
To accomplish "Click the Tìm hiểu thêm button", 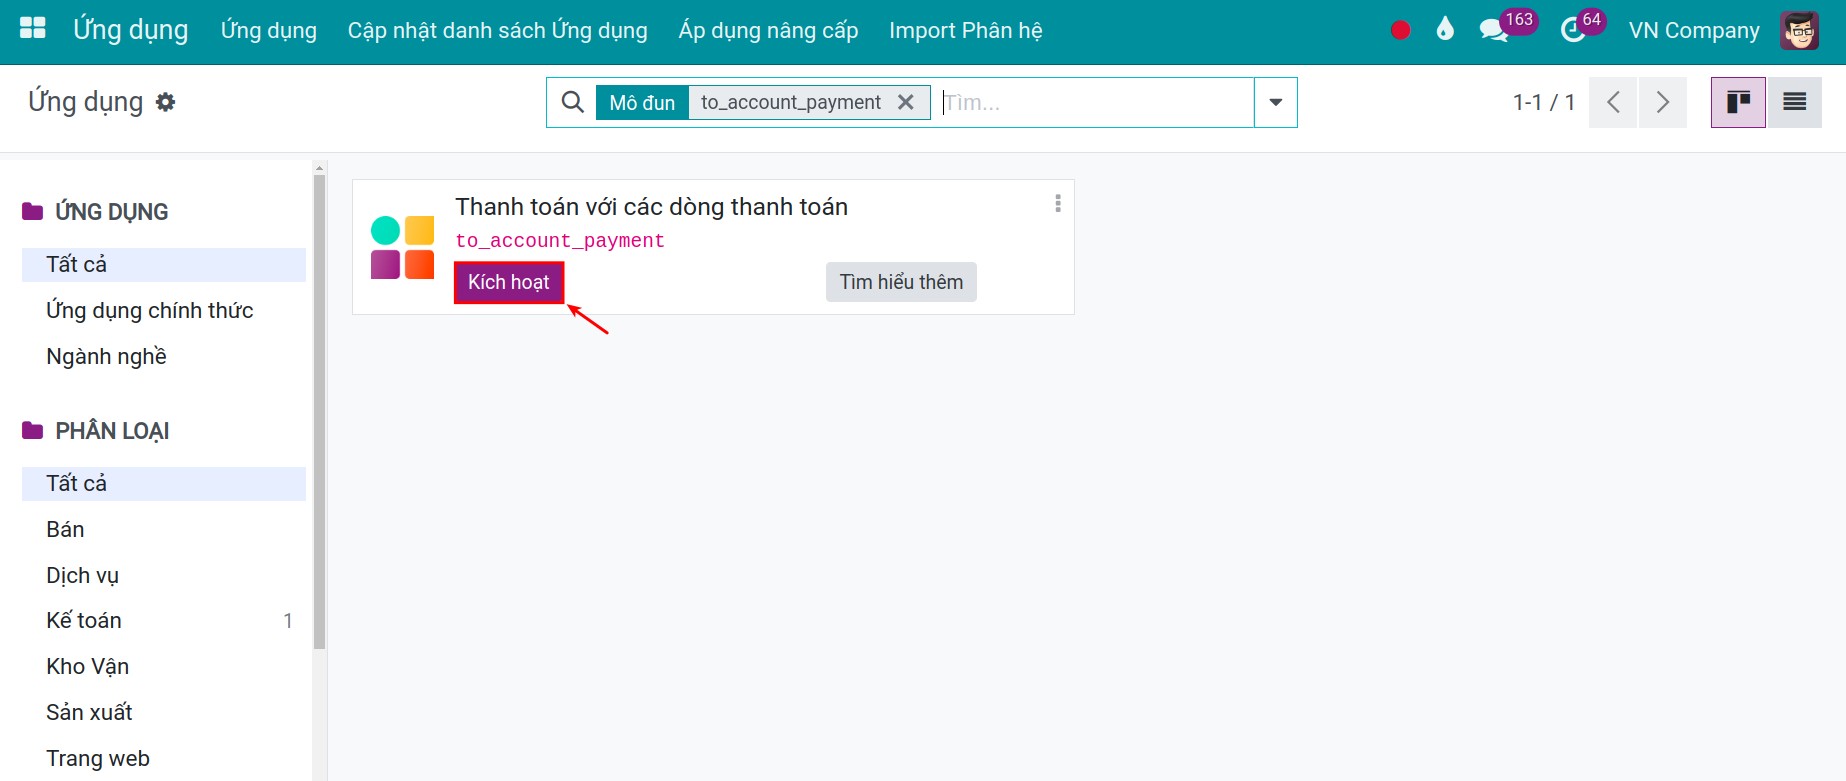I will coord(901,282).
